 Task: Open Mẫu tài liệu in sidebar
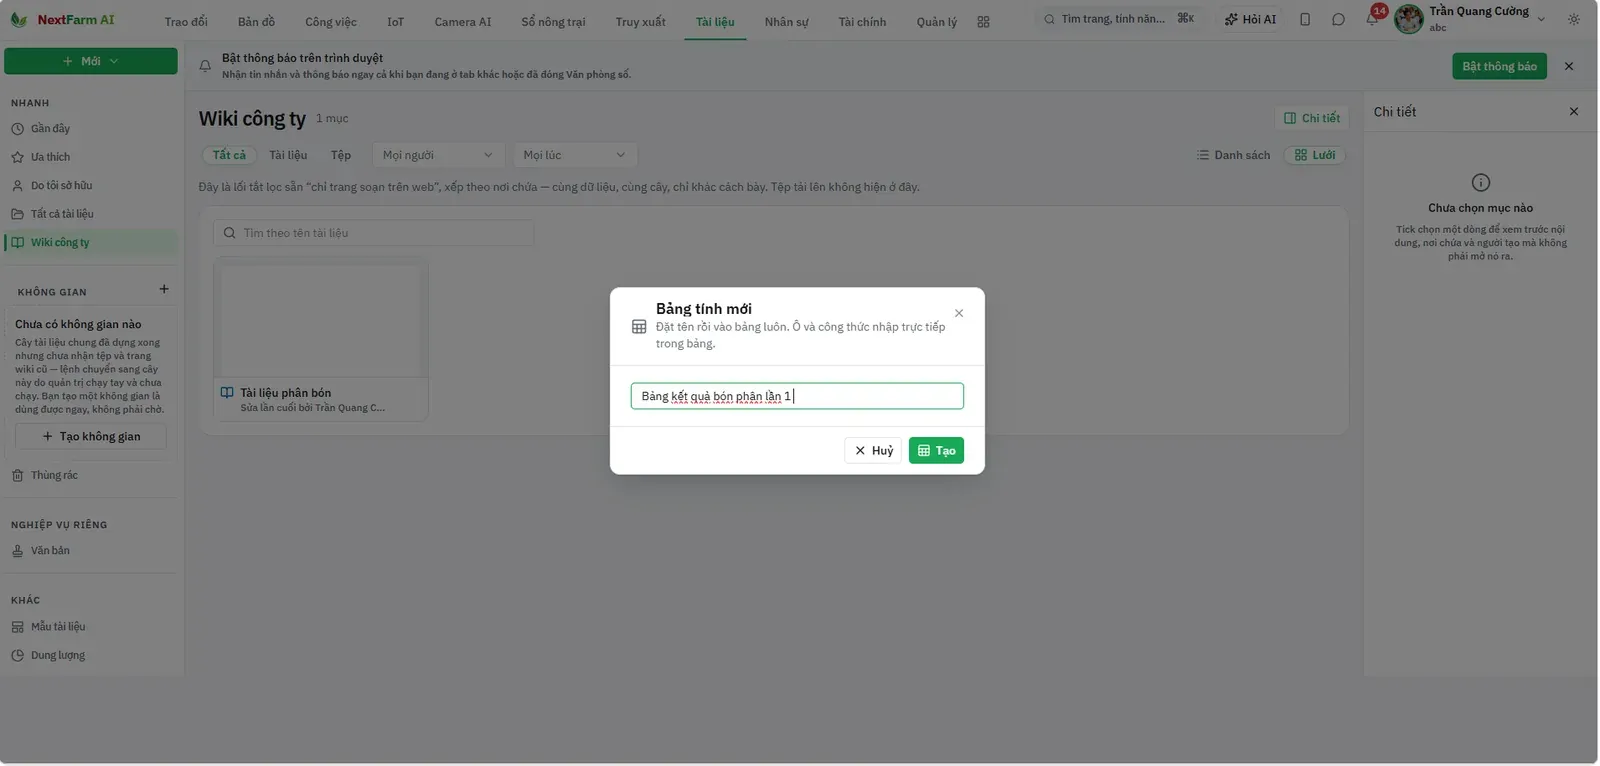(92, 627)
